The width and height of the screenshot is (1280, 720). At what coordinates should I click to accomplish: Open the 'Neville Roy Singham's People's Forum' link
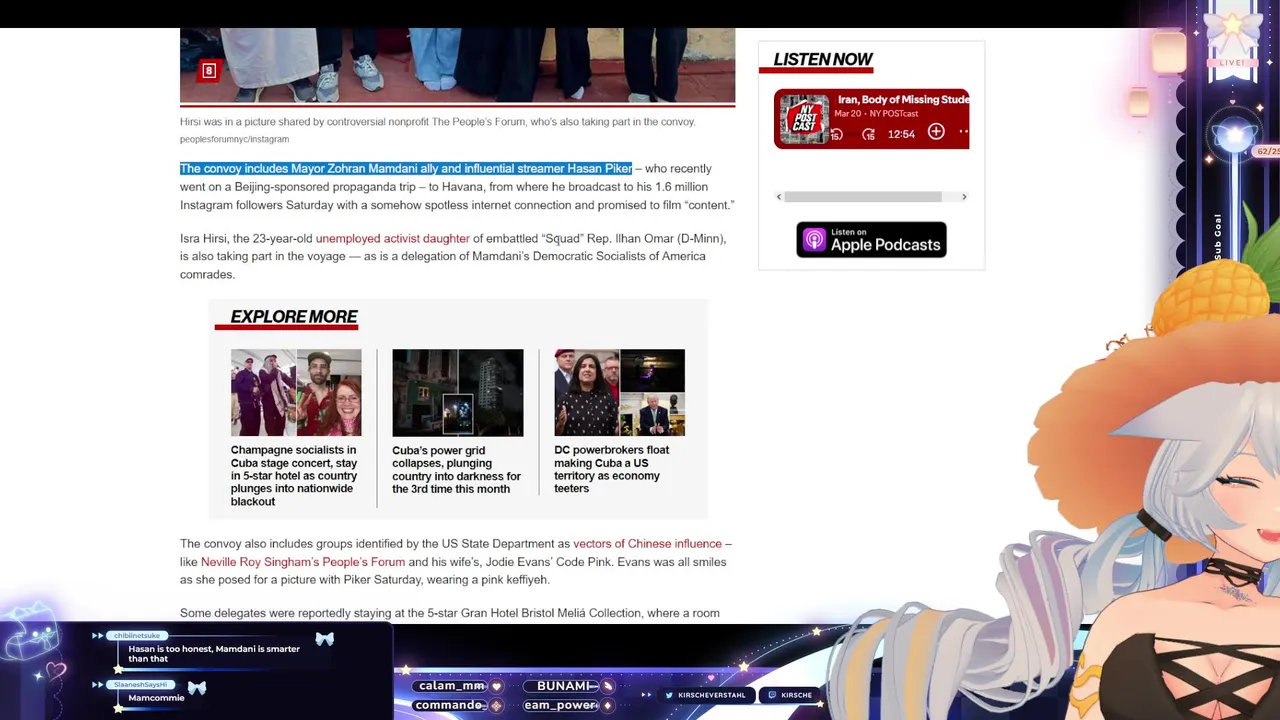click(x=303, y=562)
